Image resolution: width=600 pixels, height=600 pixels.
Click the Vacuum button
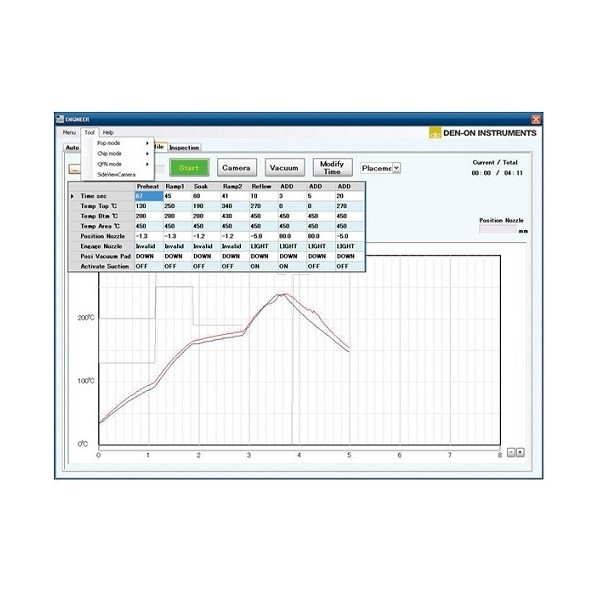284,168
